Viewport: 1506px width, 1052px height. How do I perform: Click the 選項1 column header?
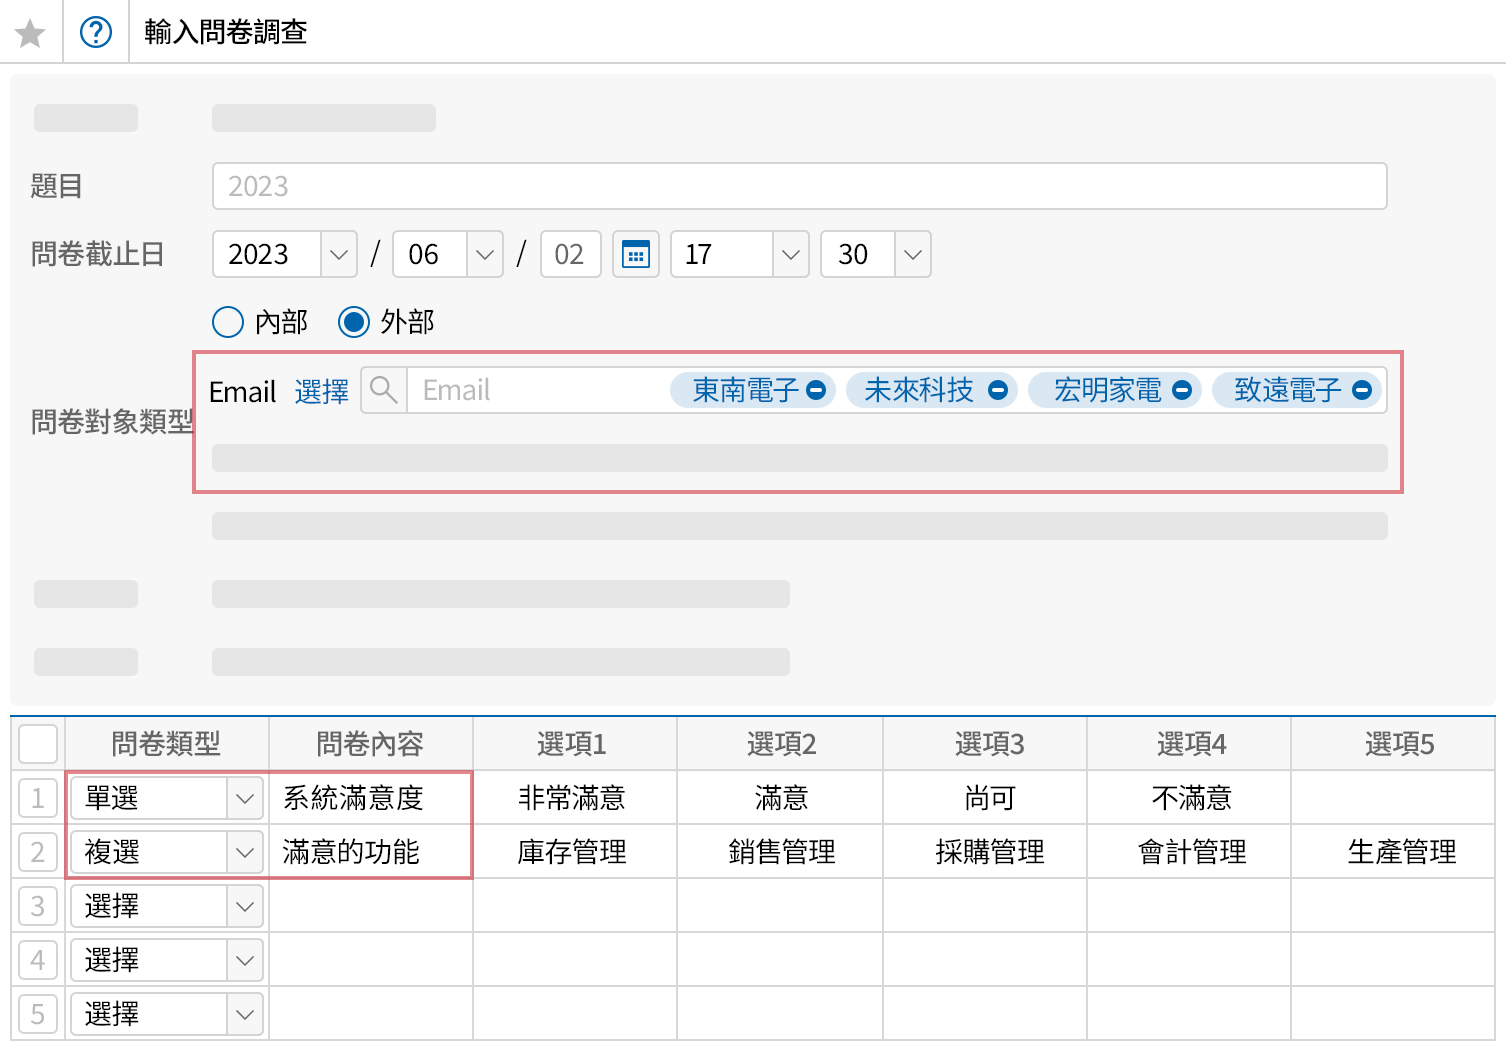coord(572,744)
